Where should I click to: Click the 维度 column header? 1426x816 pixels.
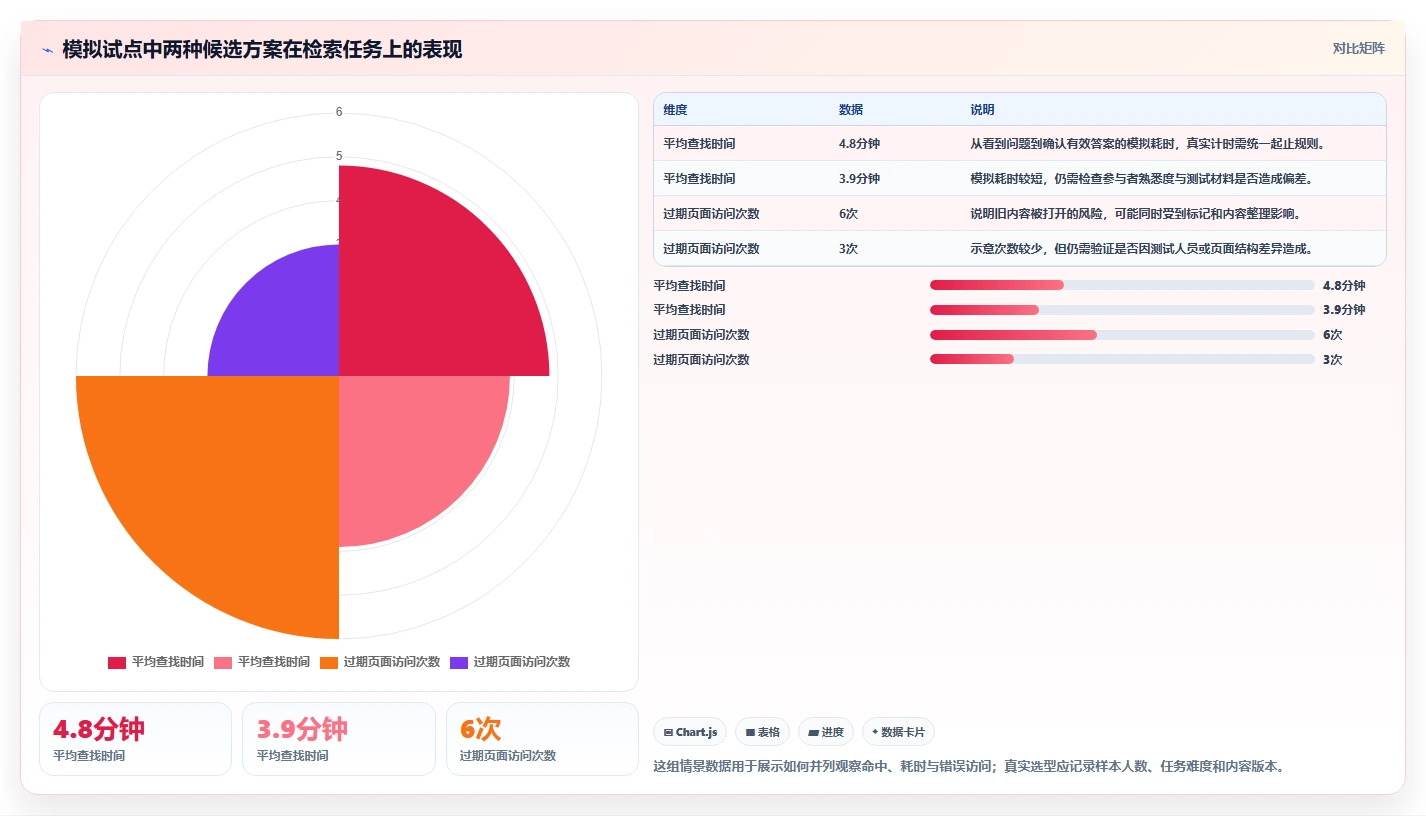675,110
